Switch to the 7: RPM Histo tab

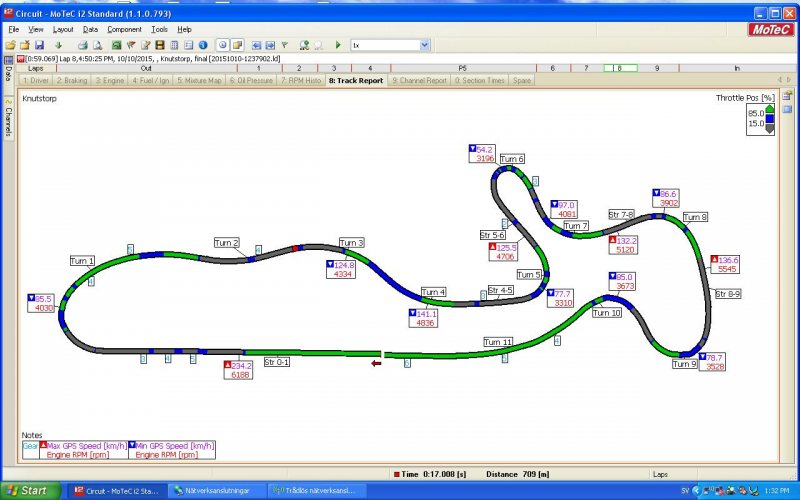pyautogui.click(x=301, y=80)
